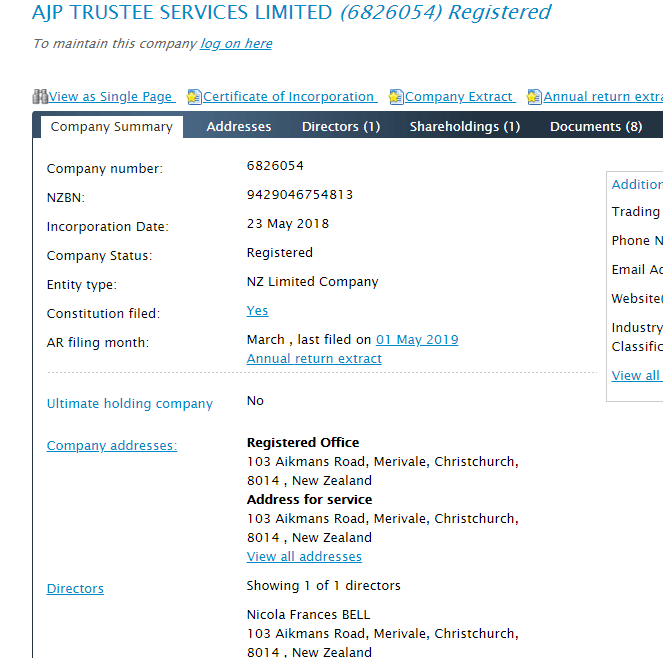
Task: Click the Certificate of Incorporation document icon
Action: coord(195,97)
